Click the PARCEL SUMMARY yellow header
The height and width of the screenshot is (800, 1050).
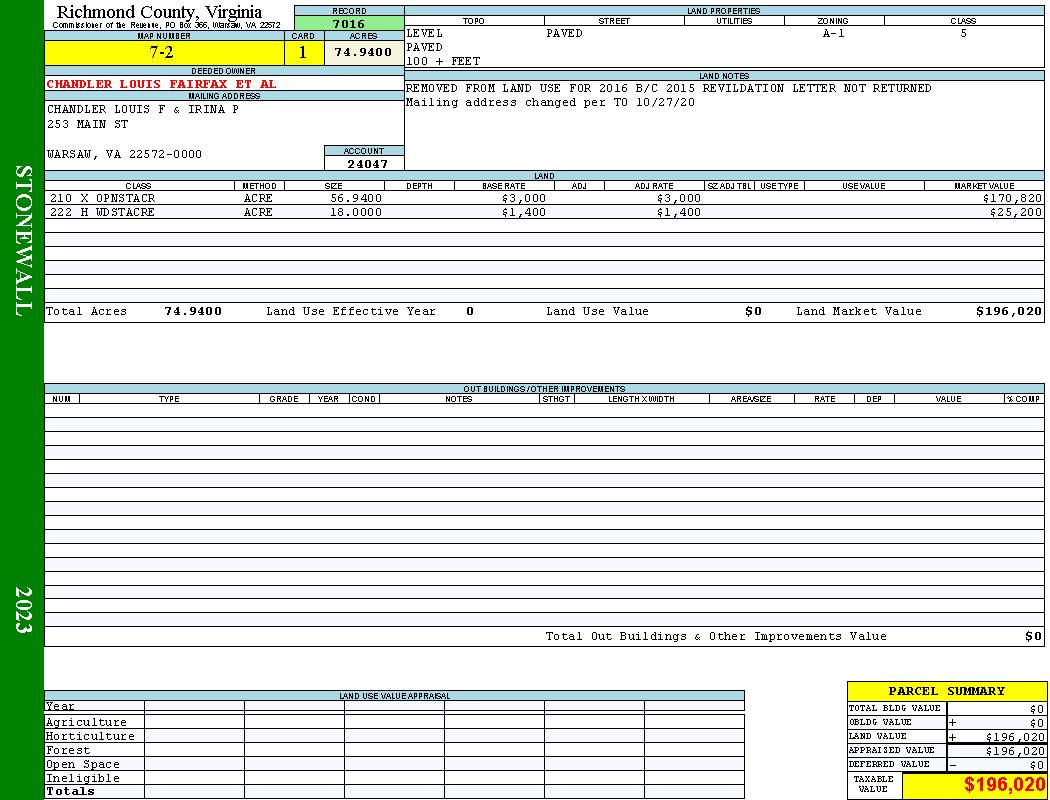pyautogui.click(x=946, y=691)
